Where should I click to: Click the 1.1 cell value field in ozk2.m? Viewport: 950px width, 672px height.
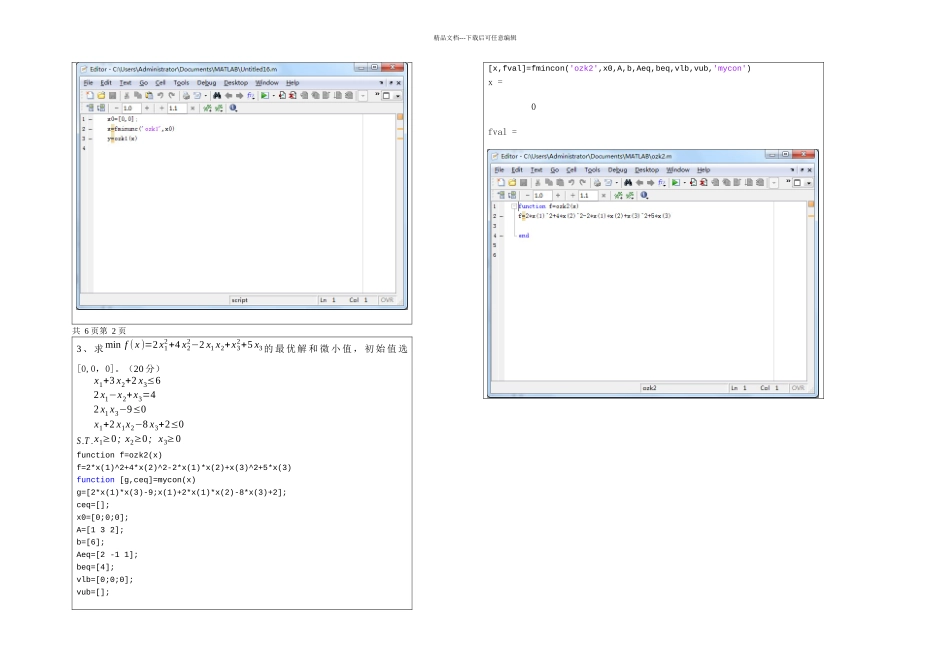[x=587, y=196]
